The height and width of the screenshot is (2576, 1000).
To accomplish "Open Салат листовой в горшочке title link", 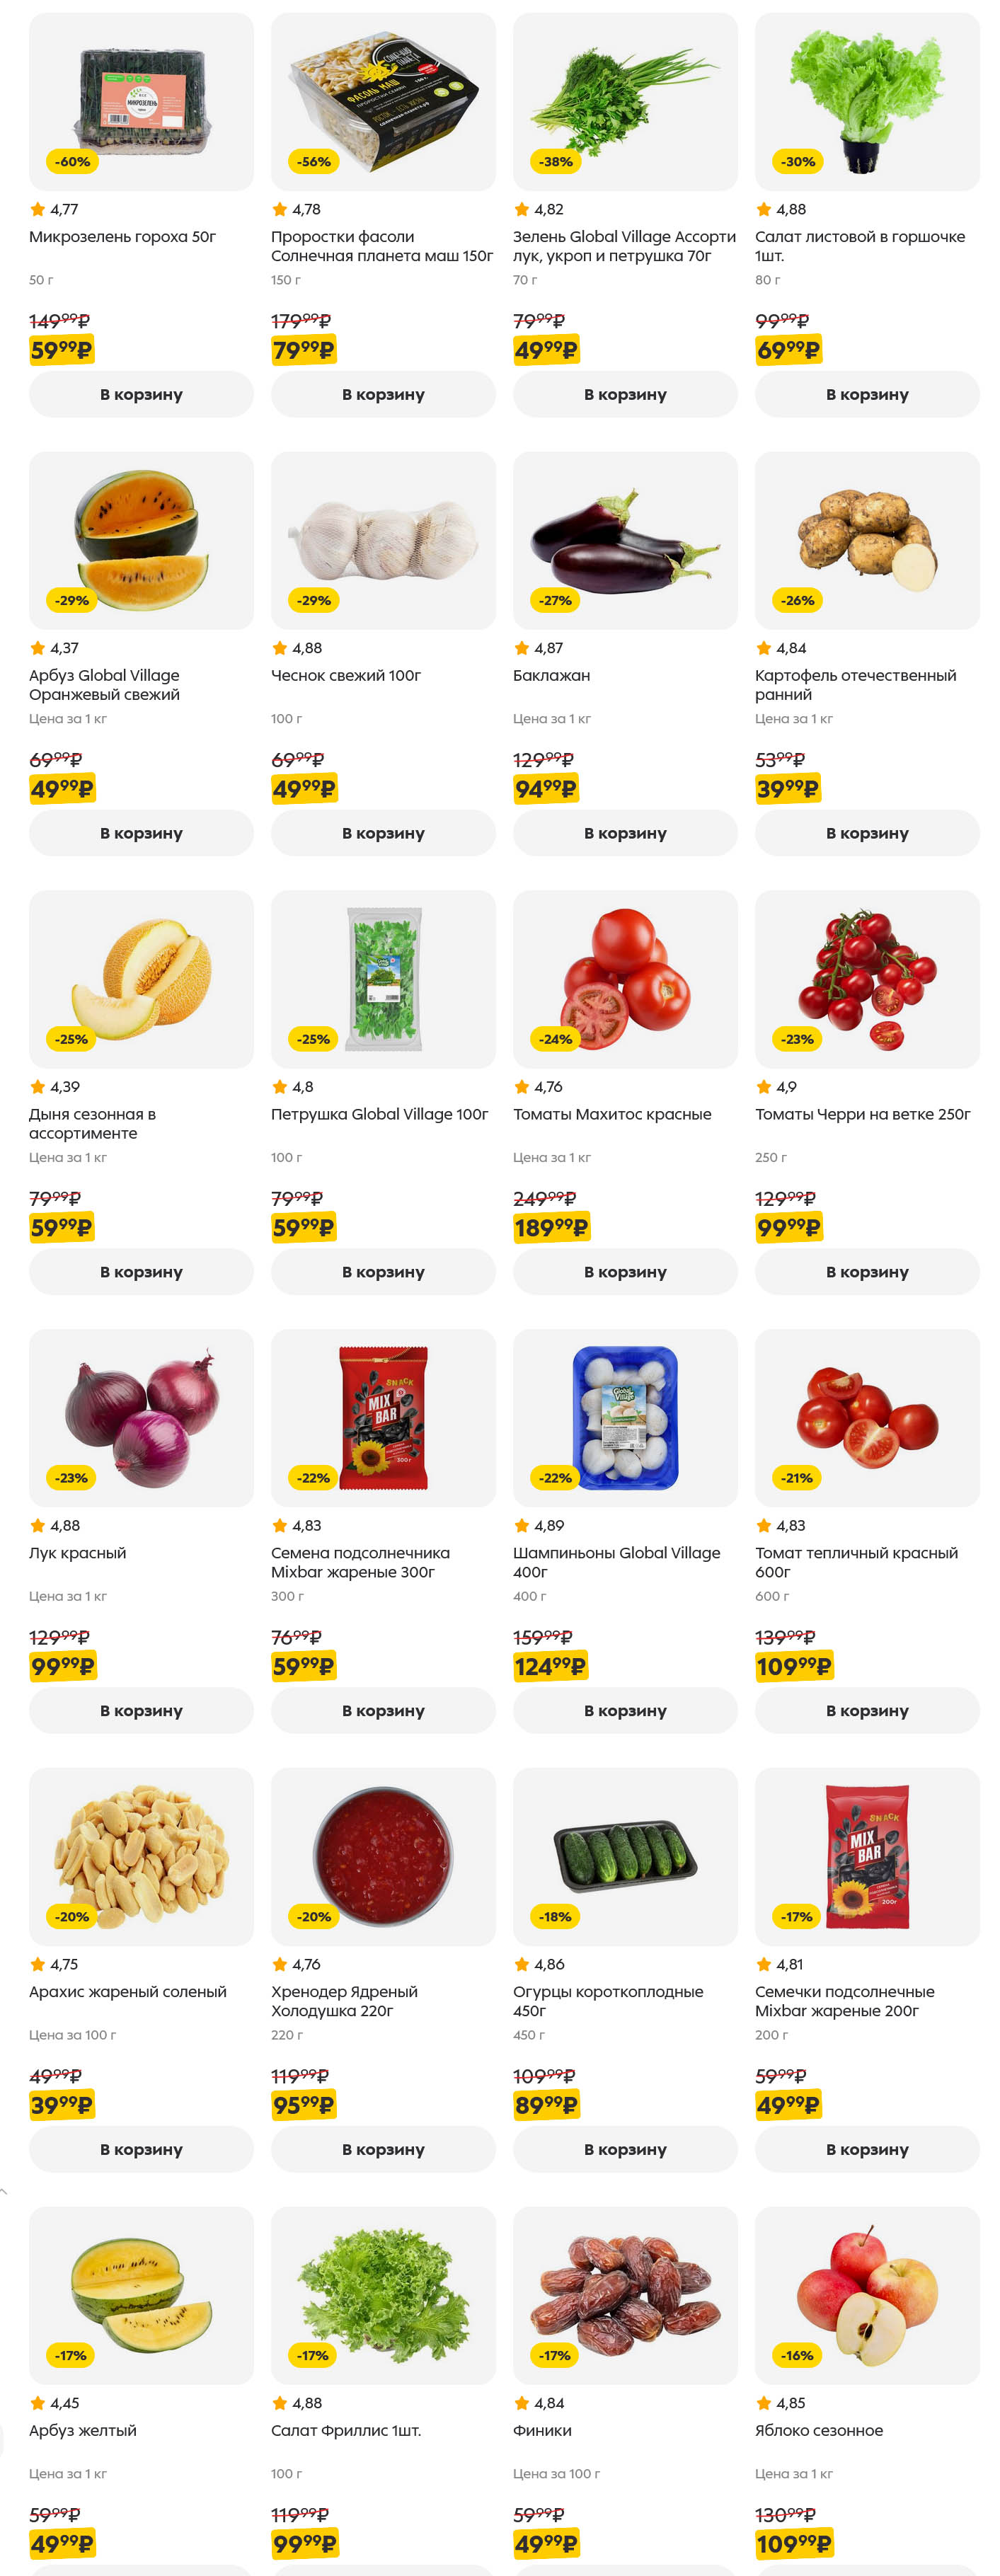I will click(x=859, y=246).
